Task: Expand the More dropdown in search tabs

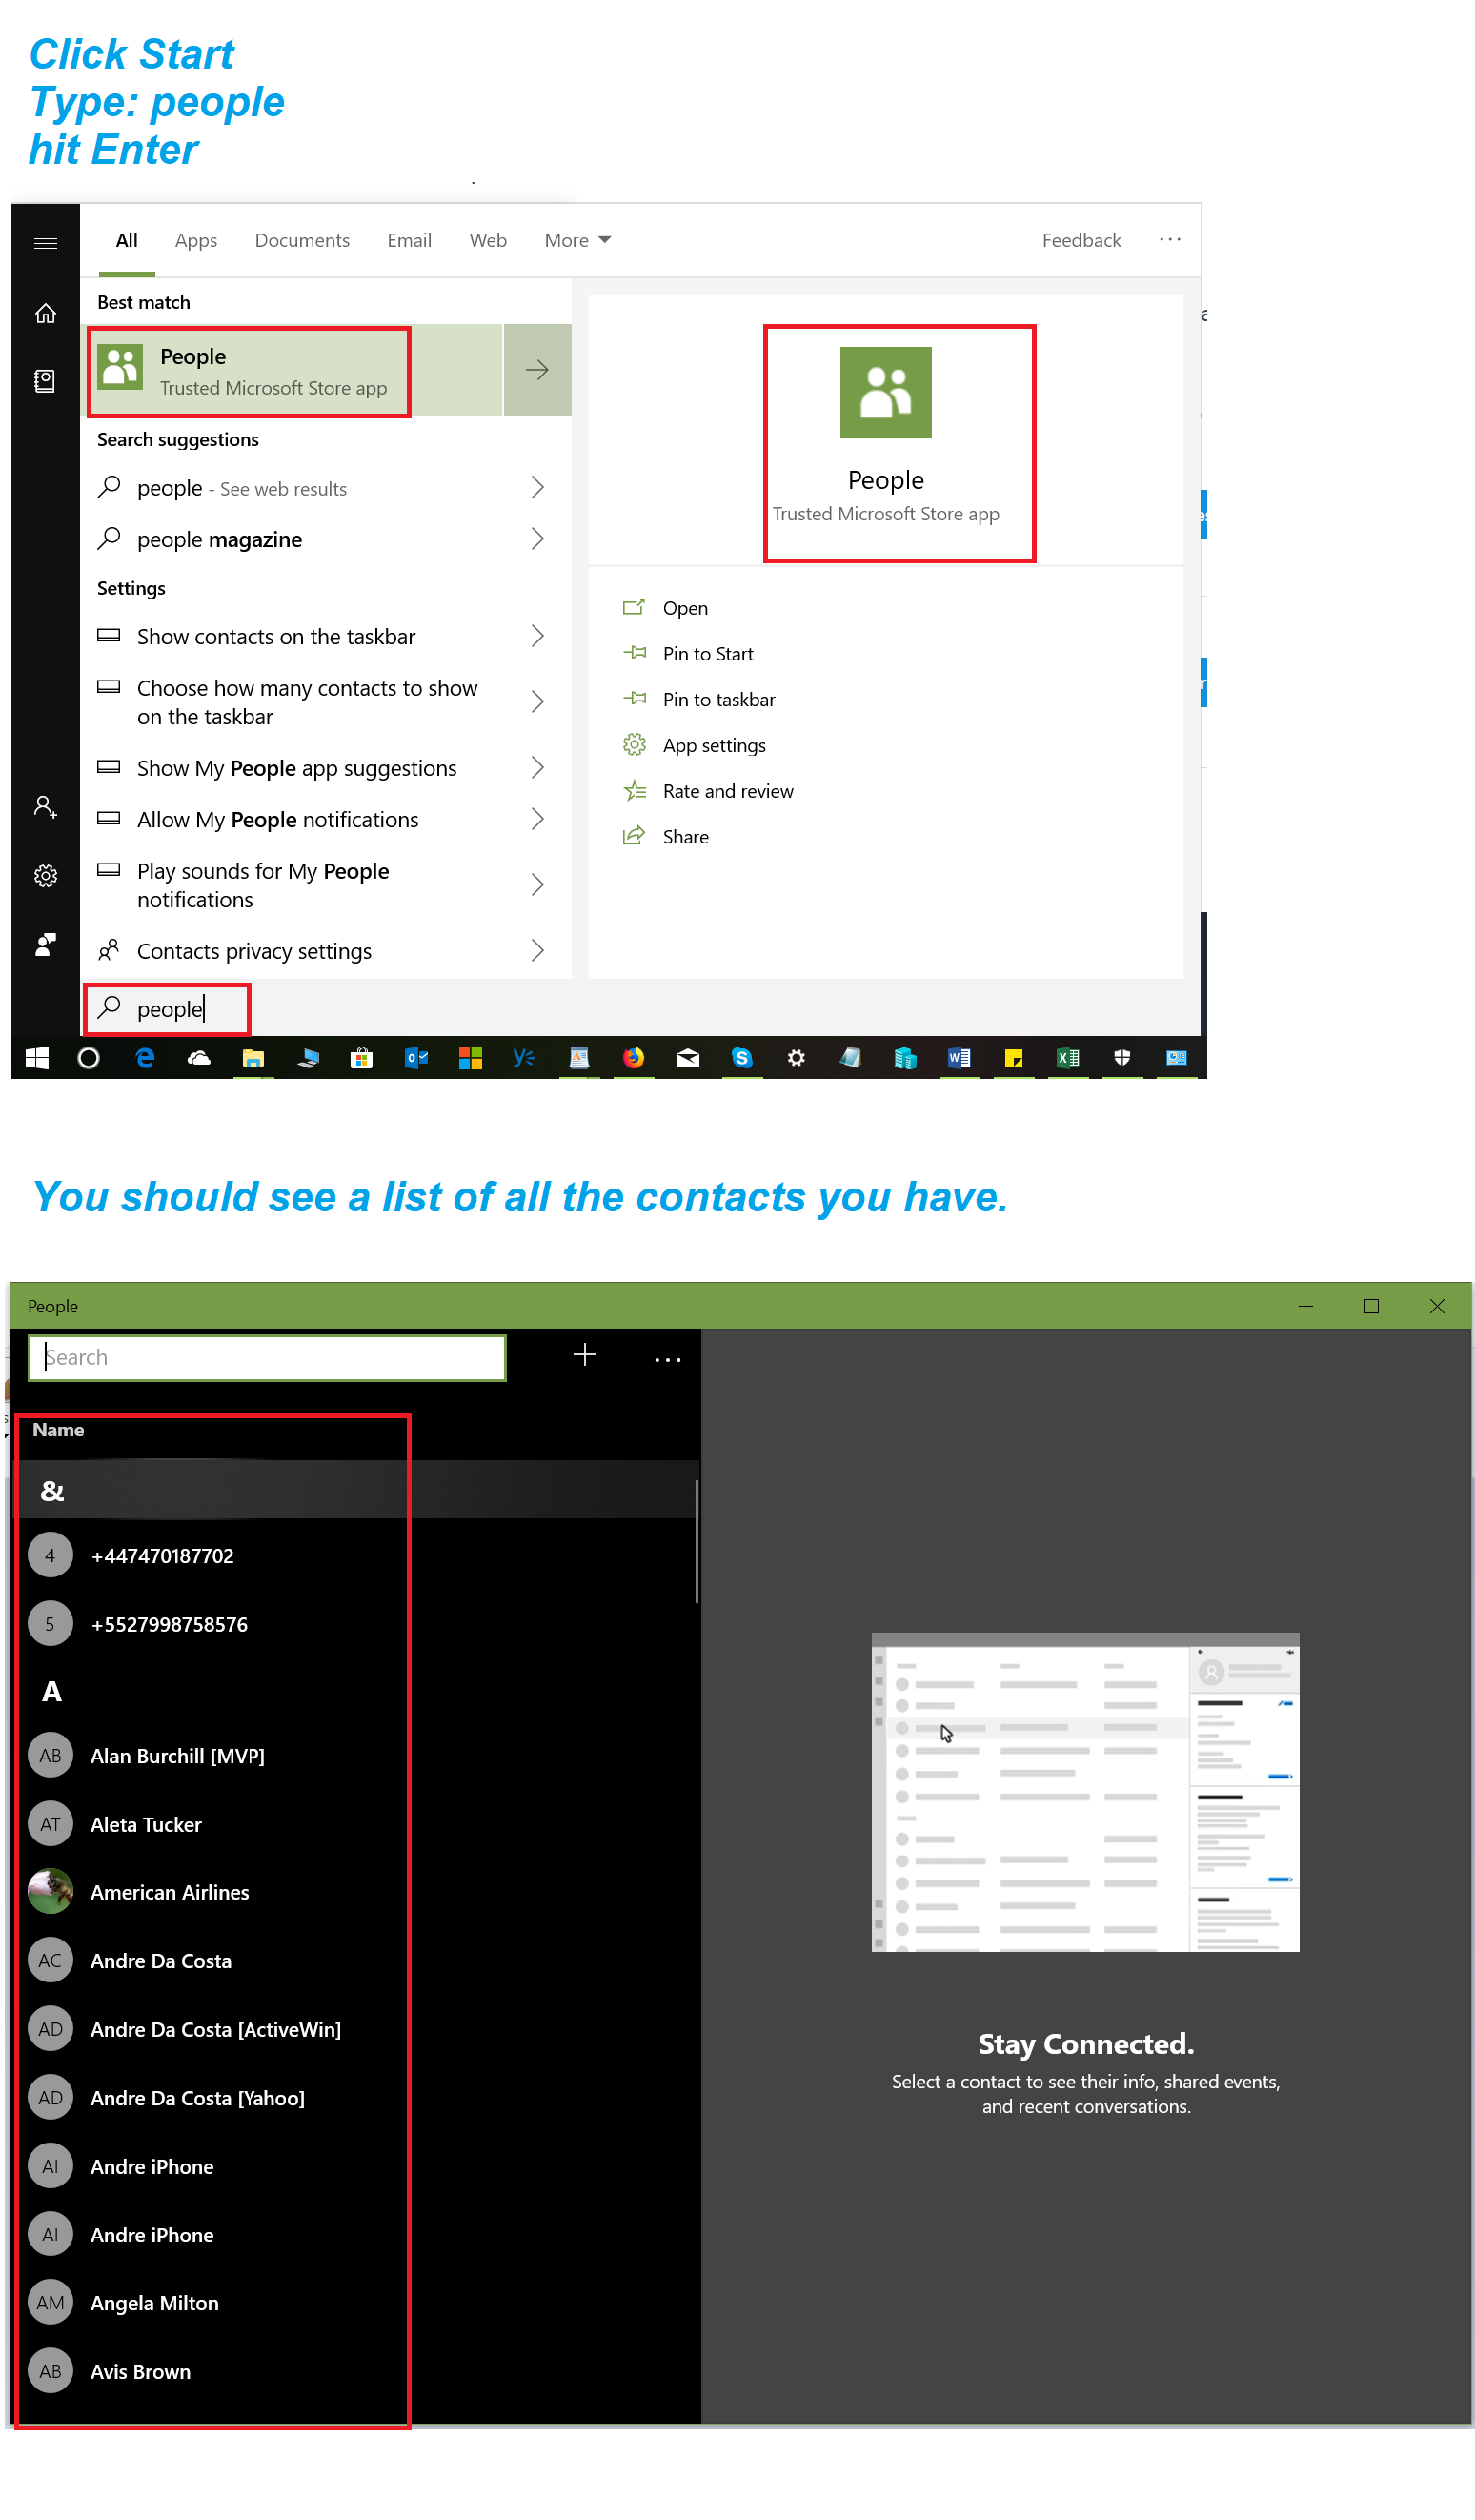Action: [x=577, y=240]
